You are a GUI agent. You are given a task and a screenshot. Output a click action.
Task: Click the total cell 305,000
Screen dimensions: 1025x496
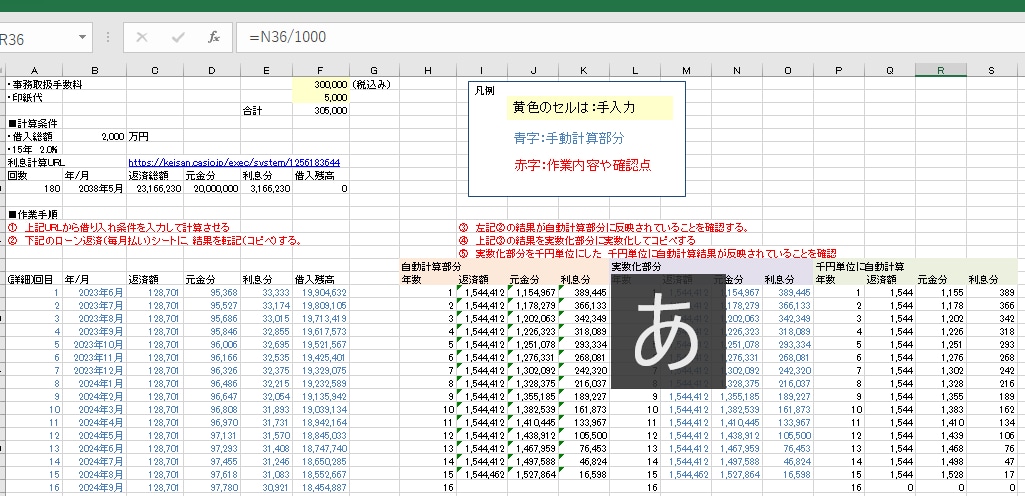[320, 110]
